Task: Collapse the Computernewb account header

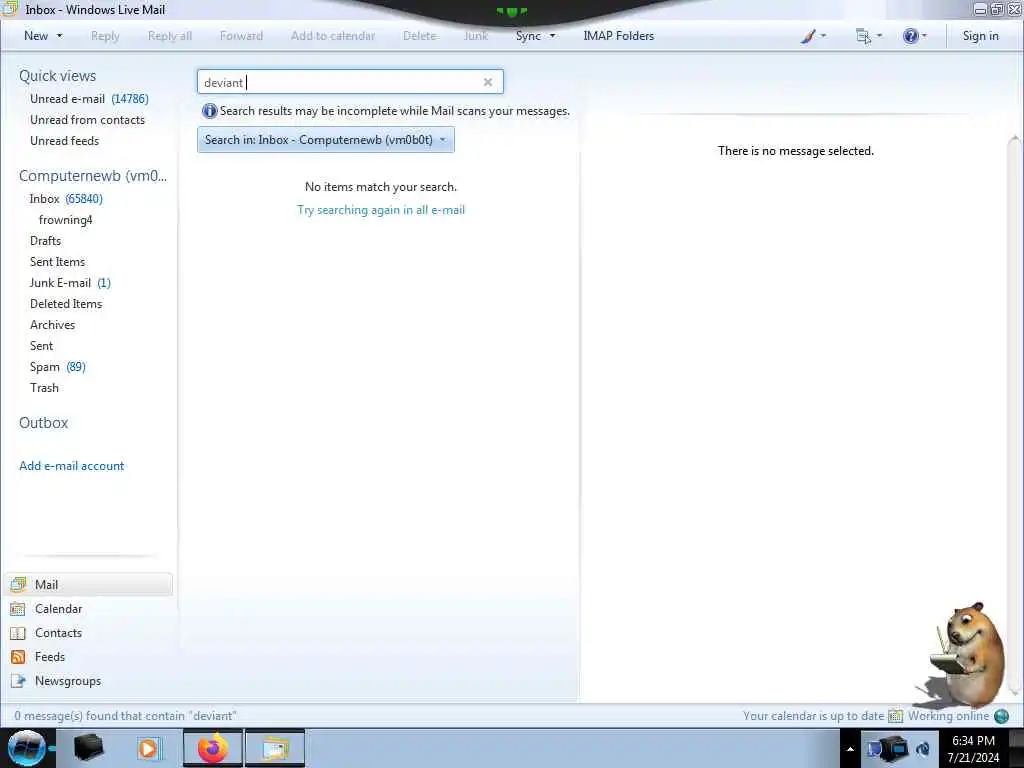Action: (93, 176)
